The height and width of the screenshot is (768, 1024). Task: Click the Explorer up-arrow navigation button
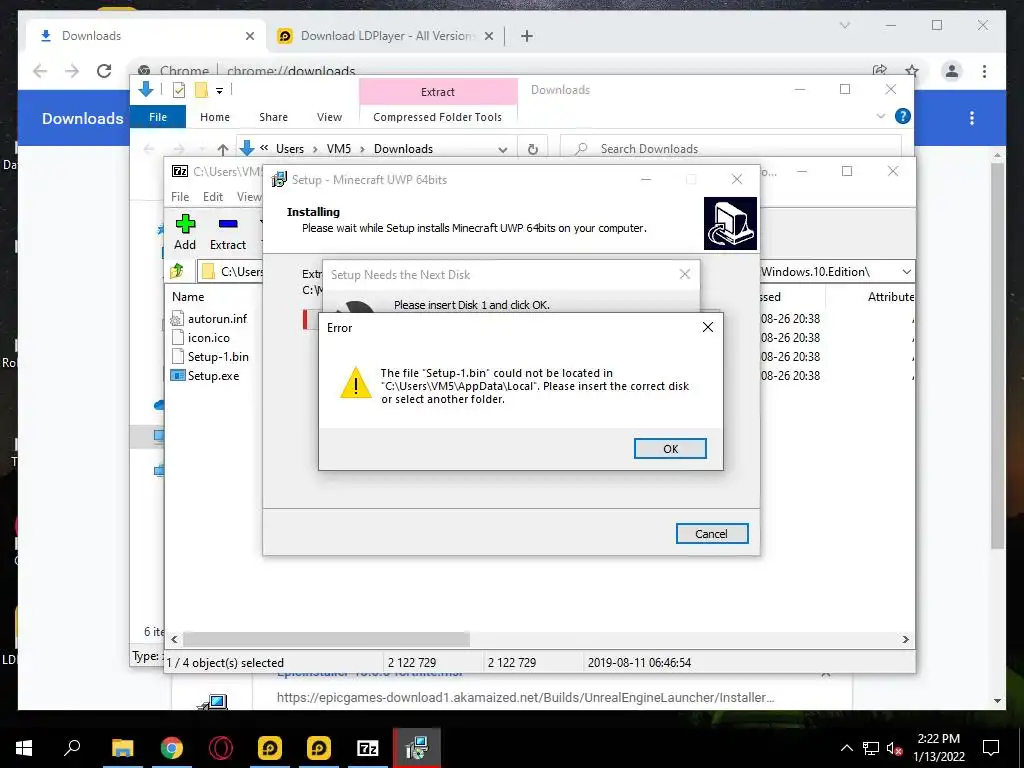223,149
